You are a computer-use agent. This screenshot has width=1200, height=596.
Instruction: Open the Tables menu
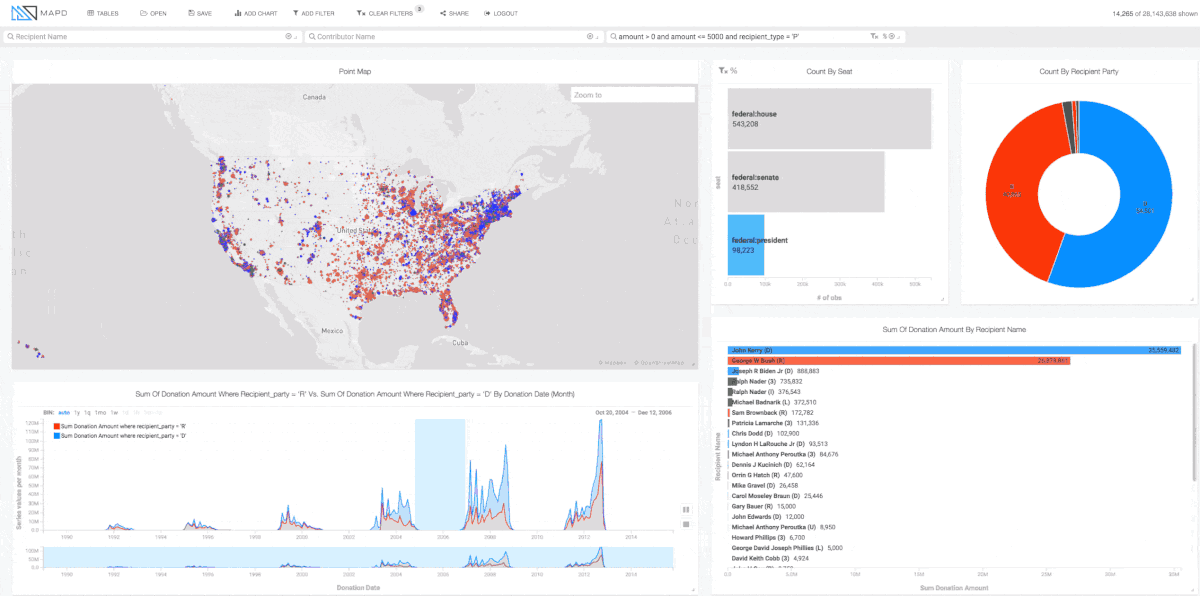103,13
